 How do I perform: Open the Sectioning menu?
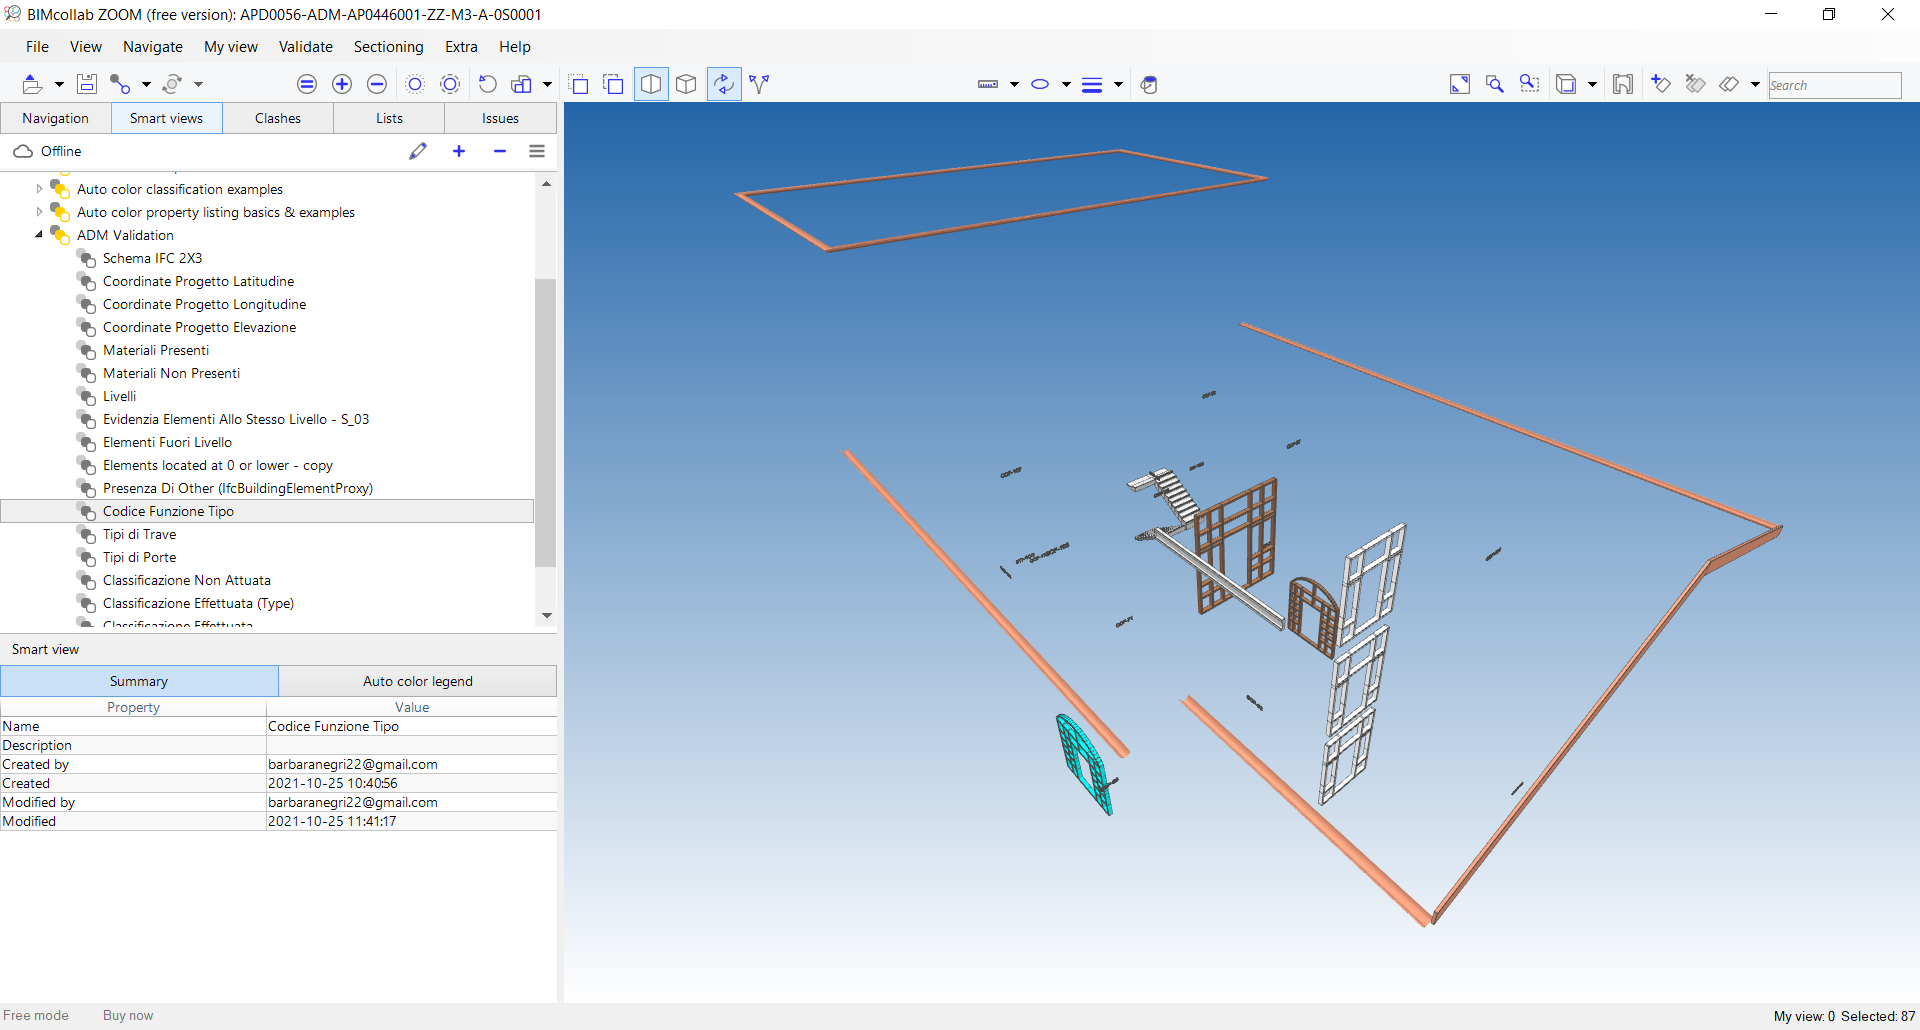[x=388, y=47]
